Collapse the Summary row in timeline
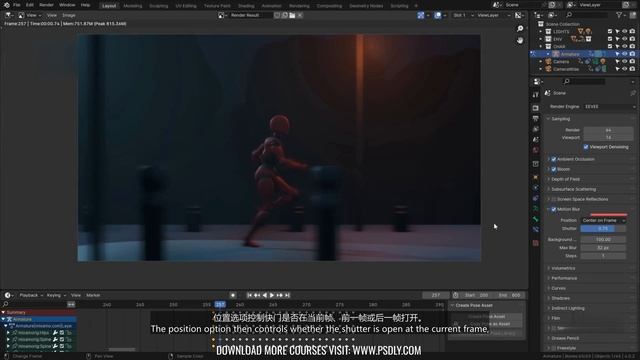This screenshot has width=640, height=360. pos(3,312)
